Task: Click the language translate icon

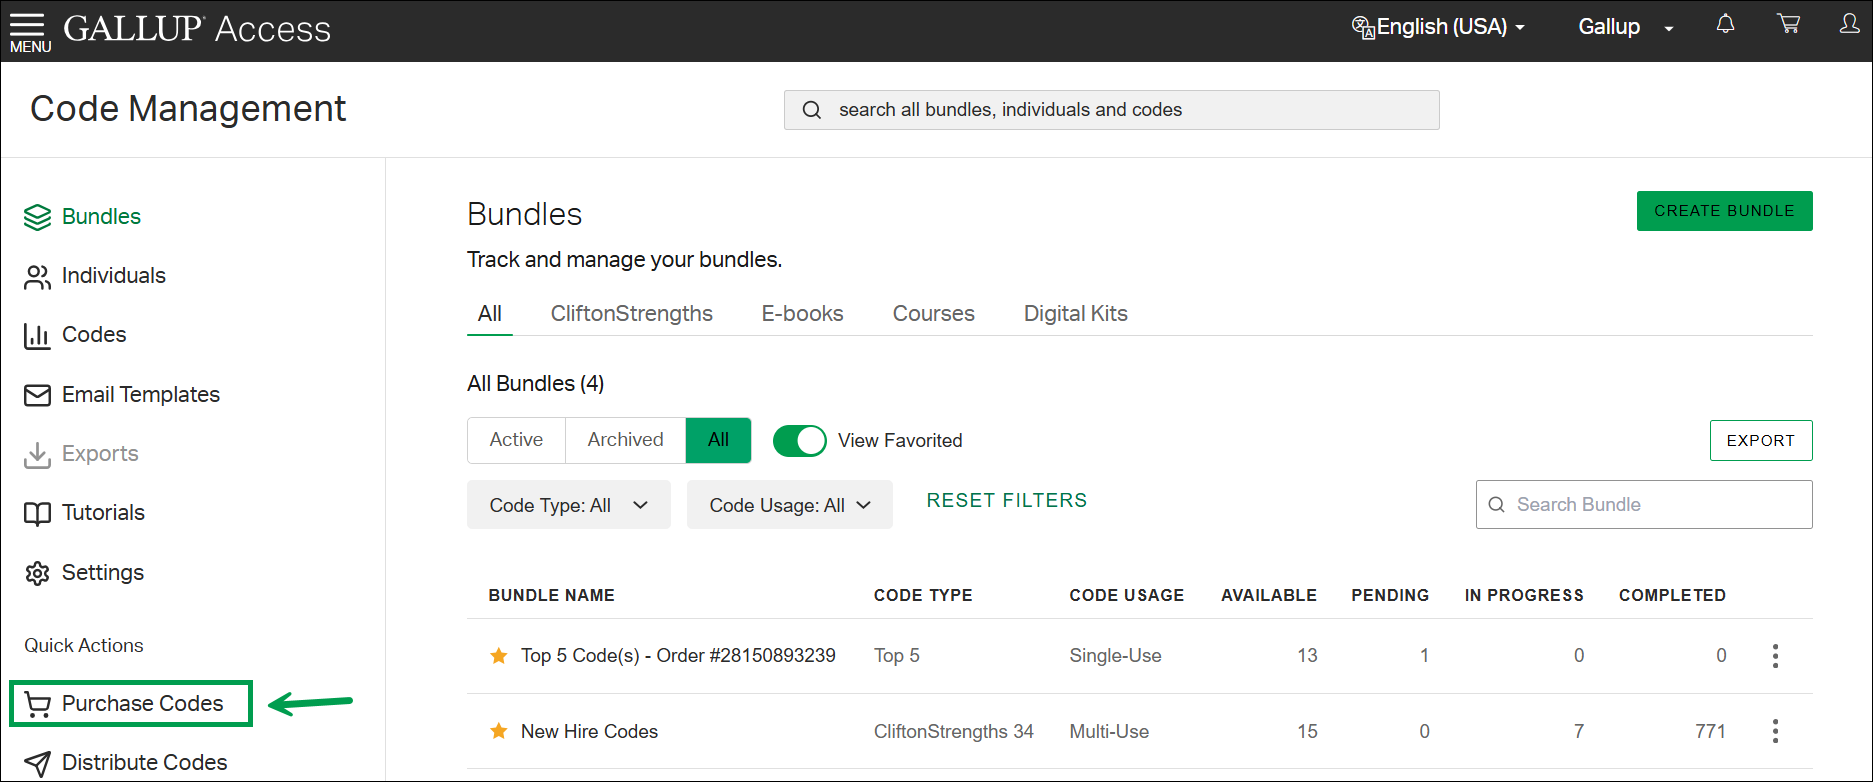Action: 1363,27
